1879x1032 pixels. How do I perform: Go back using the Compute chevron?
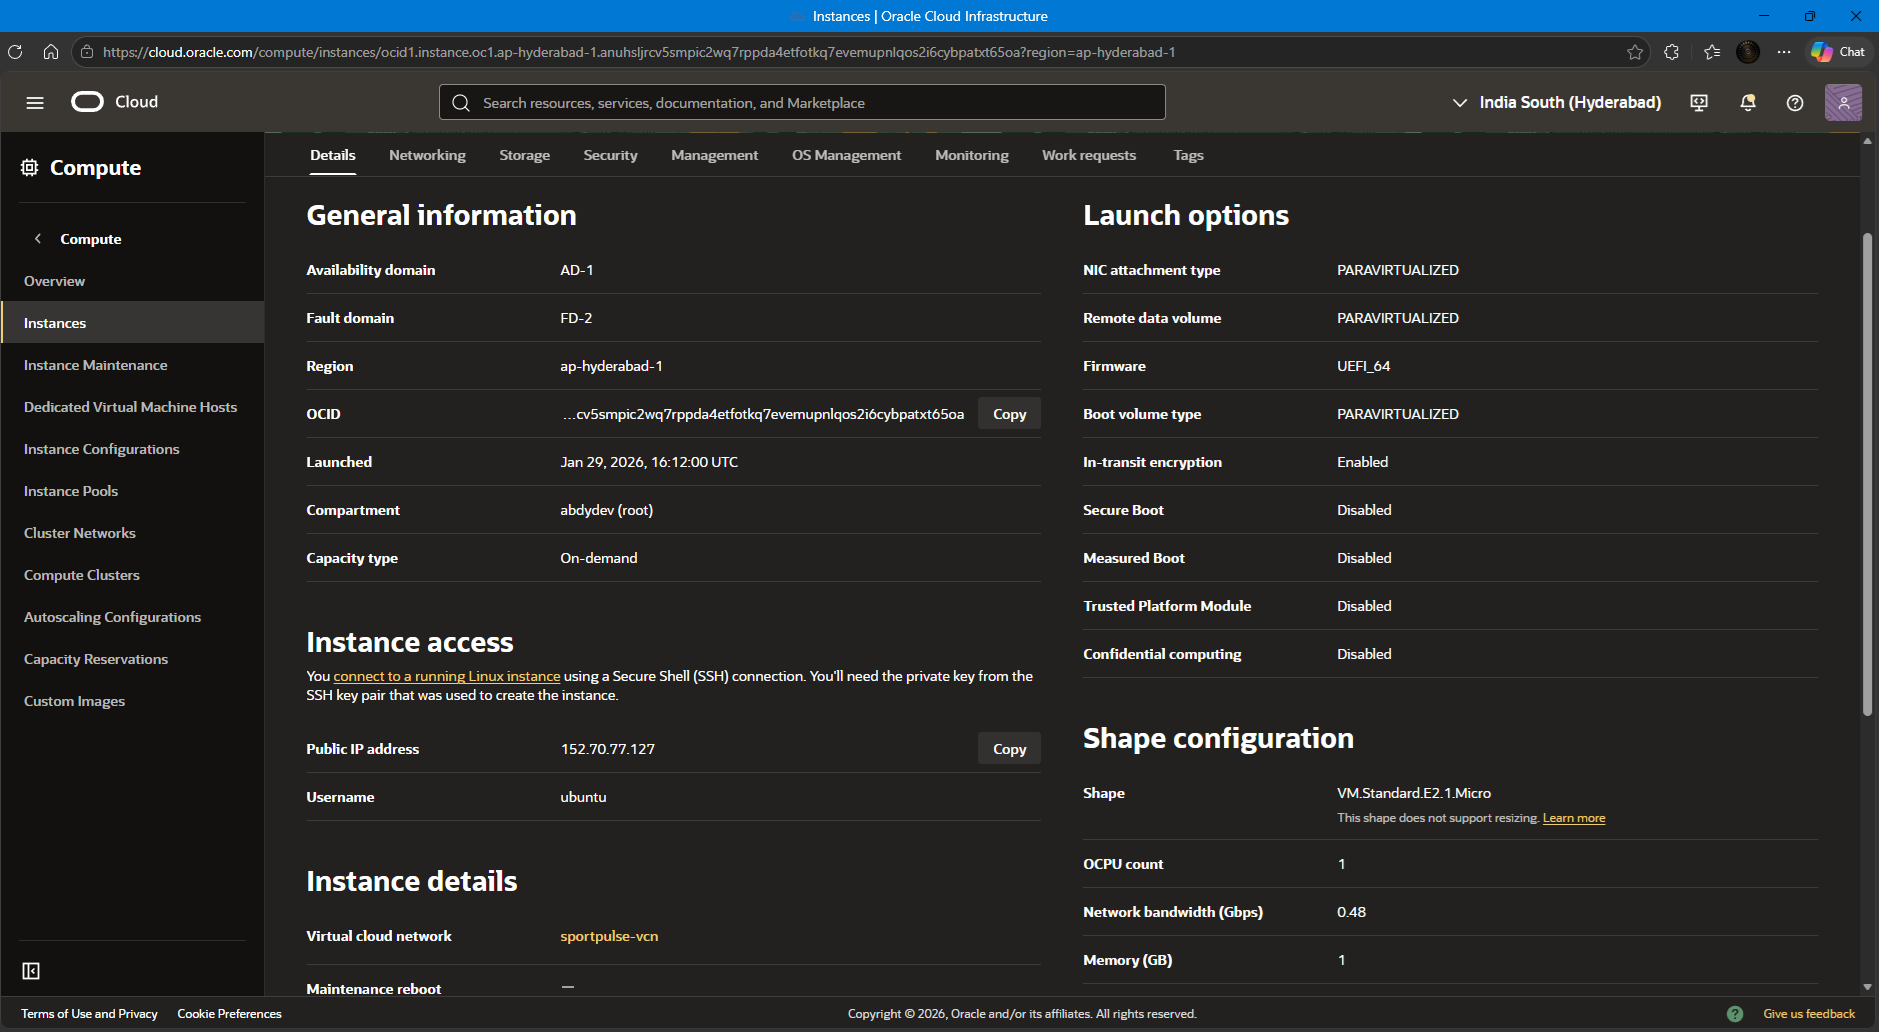[38, 239]
